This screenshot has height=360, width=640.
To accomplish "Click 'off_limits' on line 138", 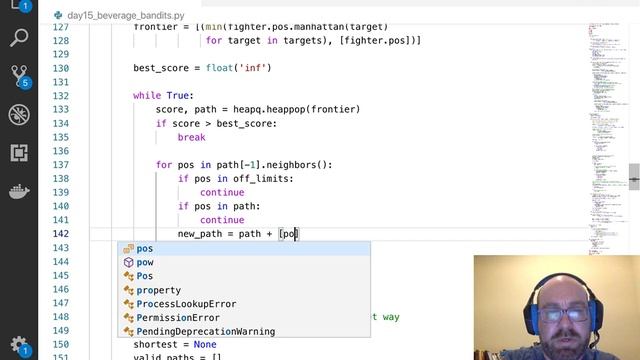I will tap(261, 179).
